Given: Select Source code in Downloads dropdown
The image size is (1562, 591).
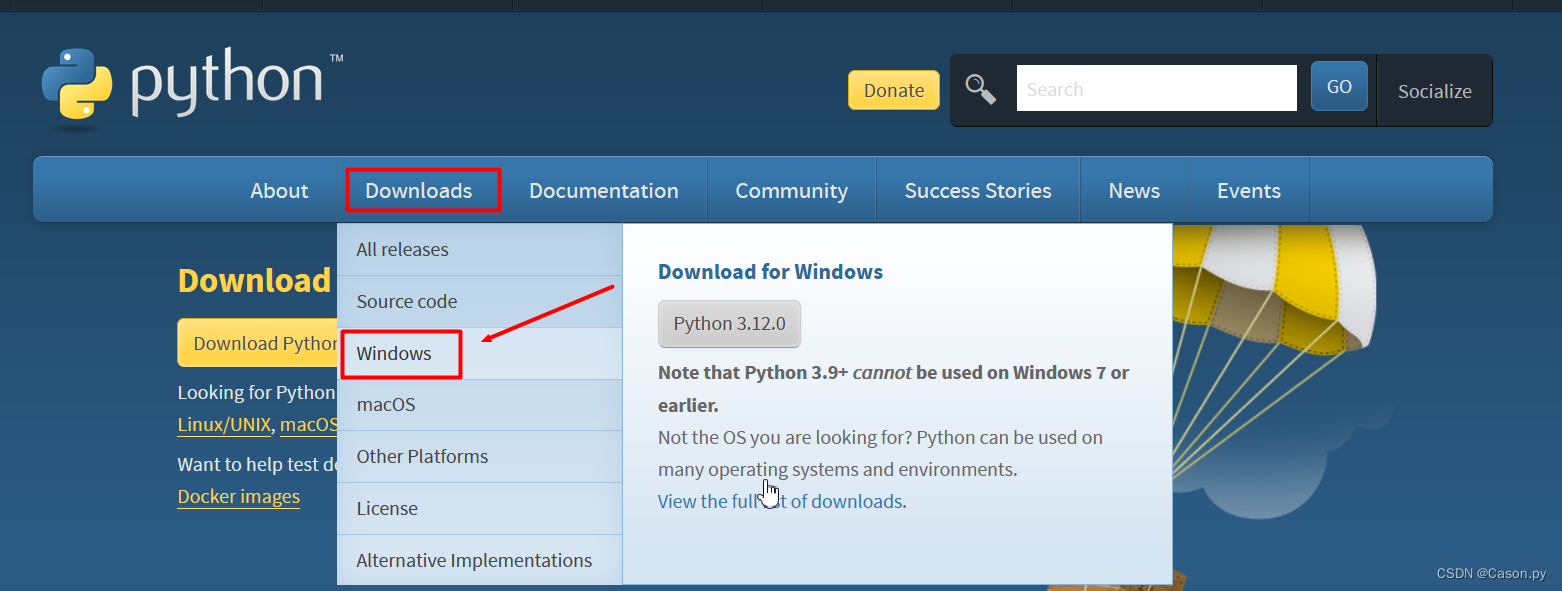Looking at the screenshot, I should (479, 301).
